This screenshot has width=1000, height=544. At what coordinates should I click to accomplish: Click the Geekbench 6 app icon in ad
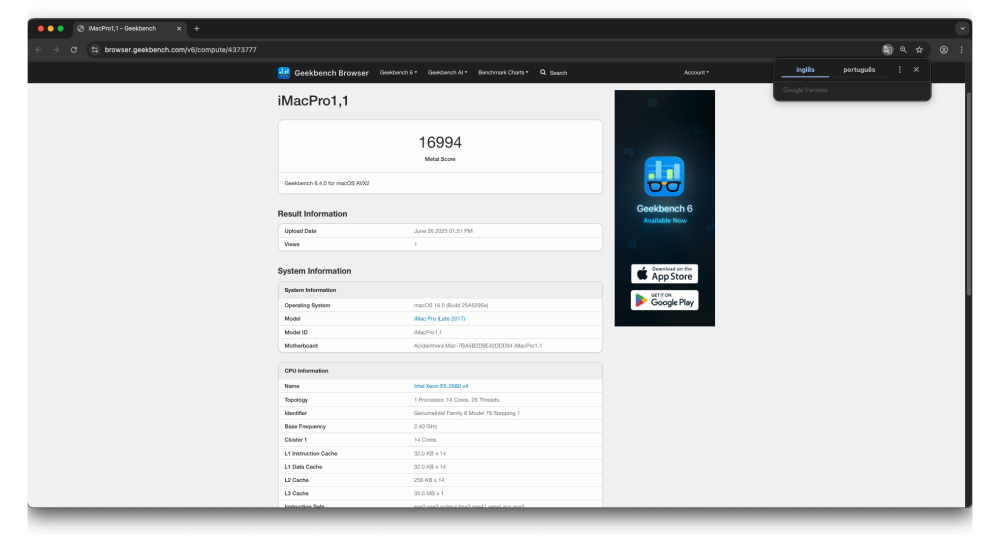[664, 176]
